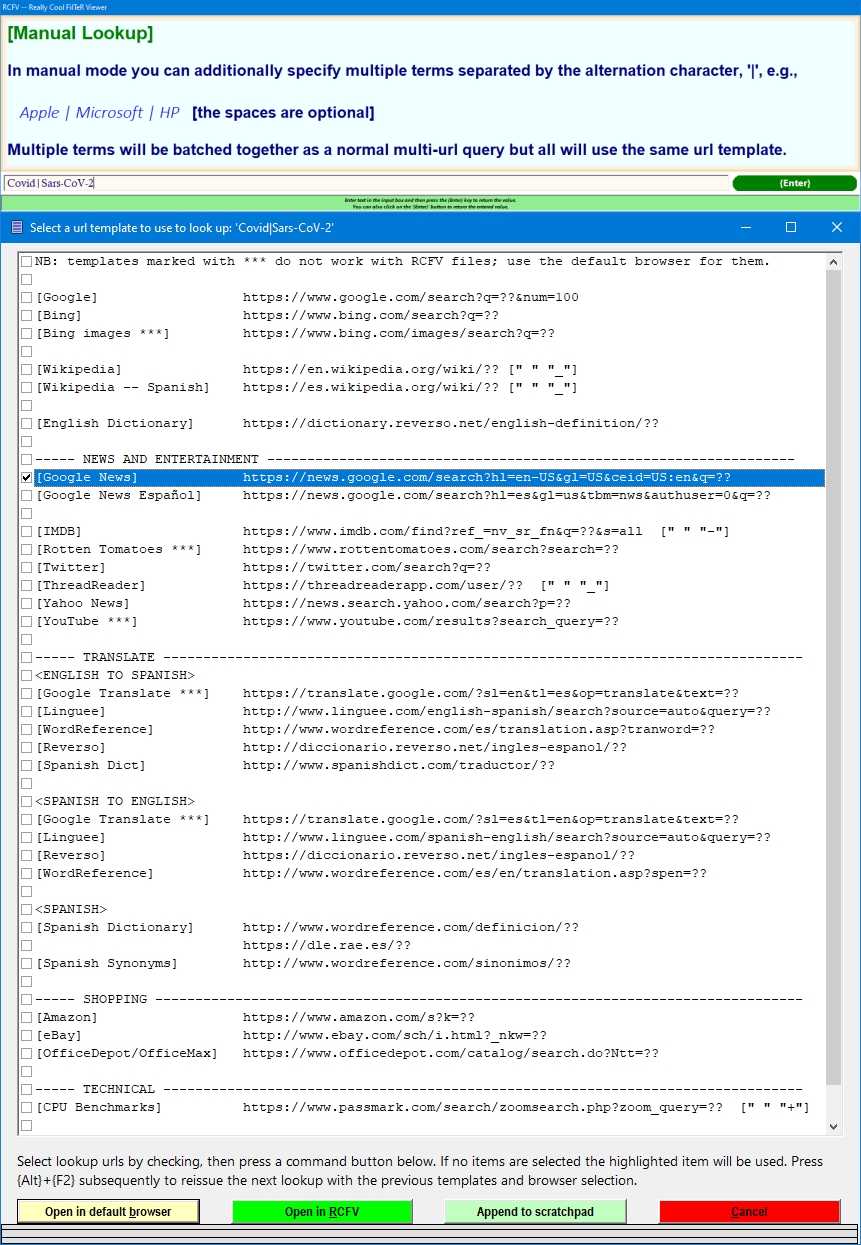The width and height of the screenshot is (861, 1245).
Task: Click the dialog's title bar icon
Action: [x=16, y=228]
